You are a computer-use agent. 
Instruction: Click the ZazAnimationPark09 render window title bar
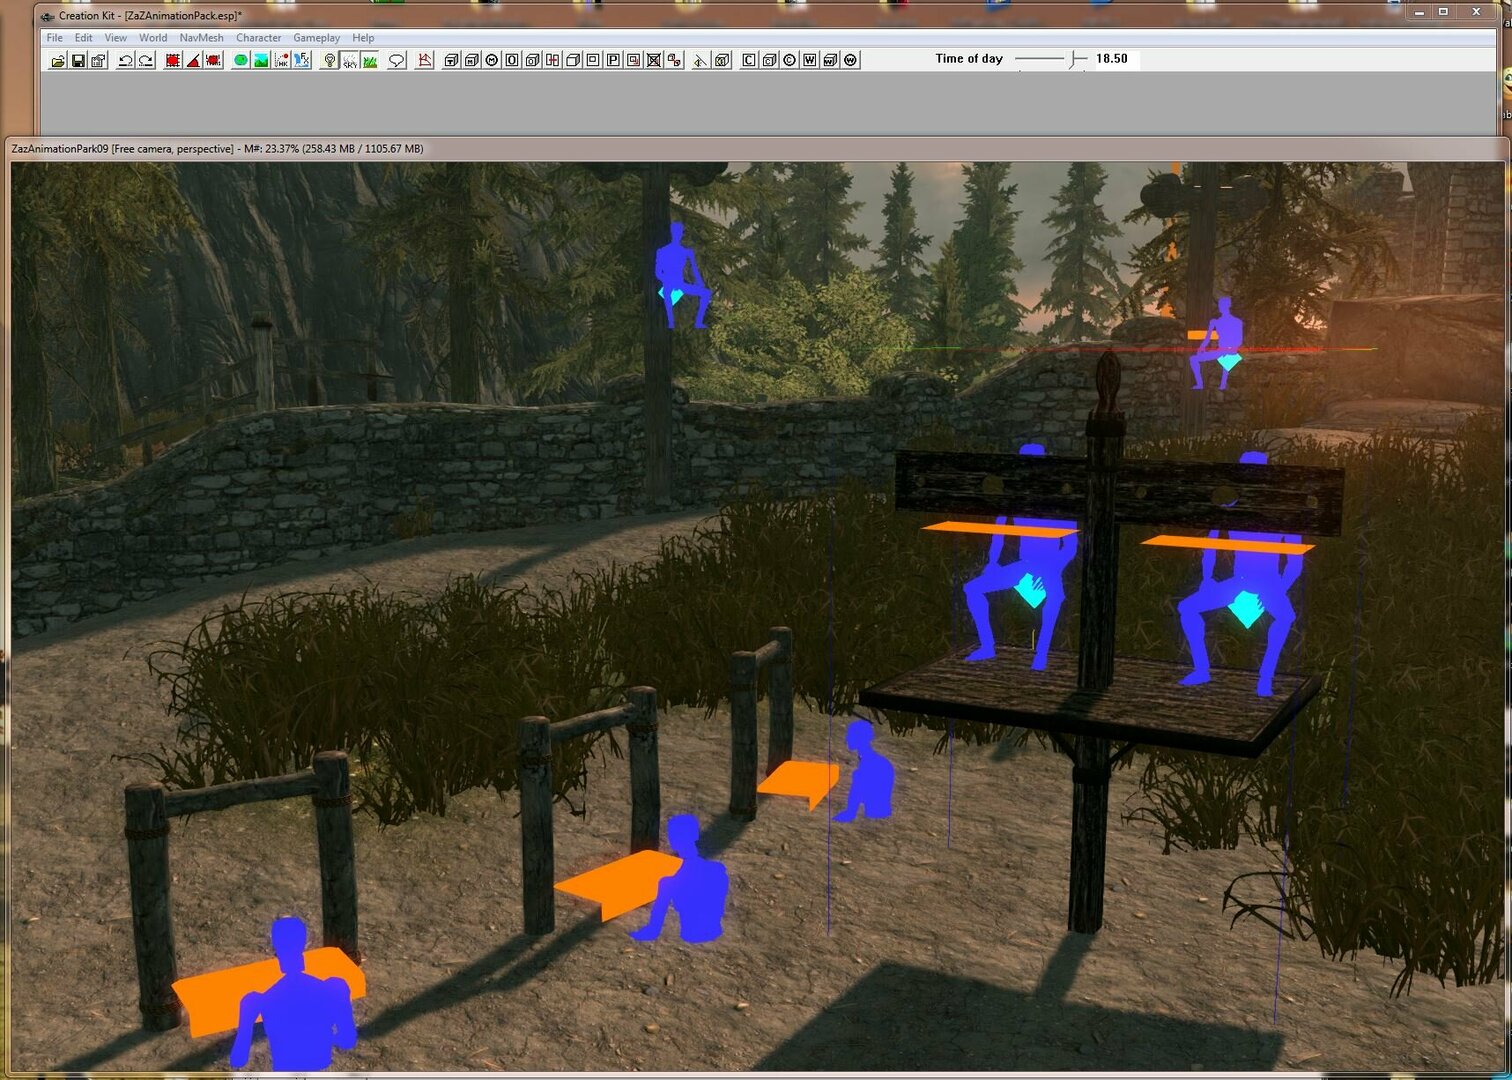(756, 149)
